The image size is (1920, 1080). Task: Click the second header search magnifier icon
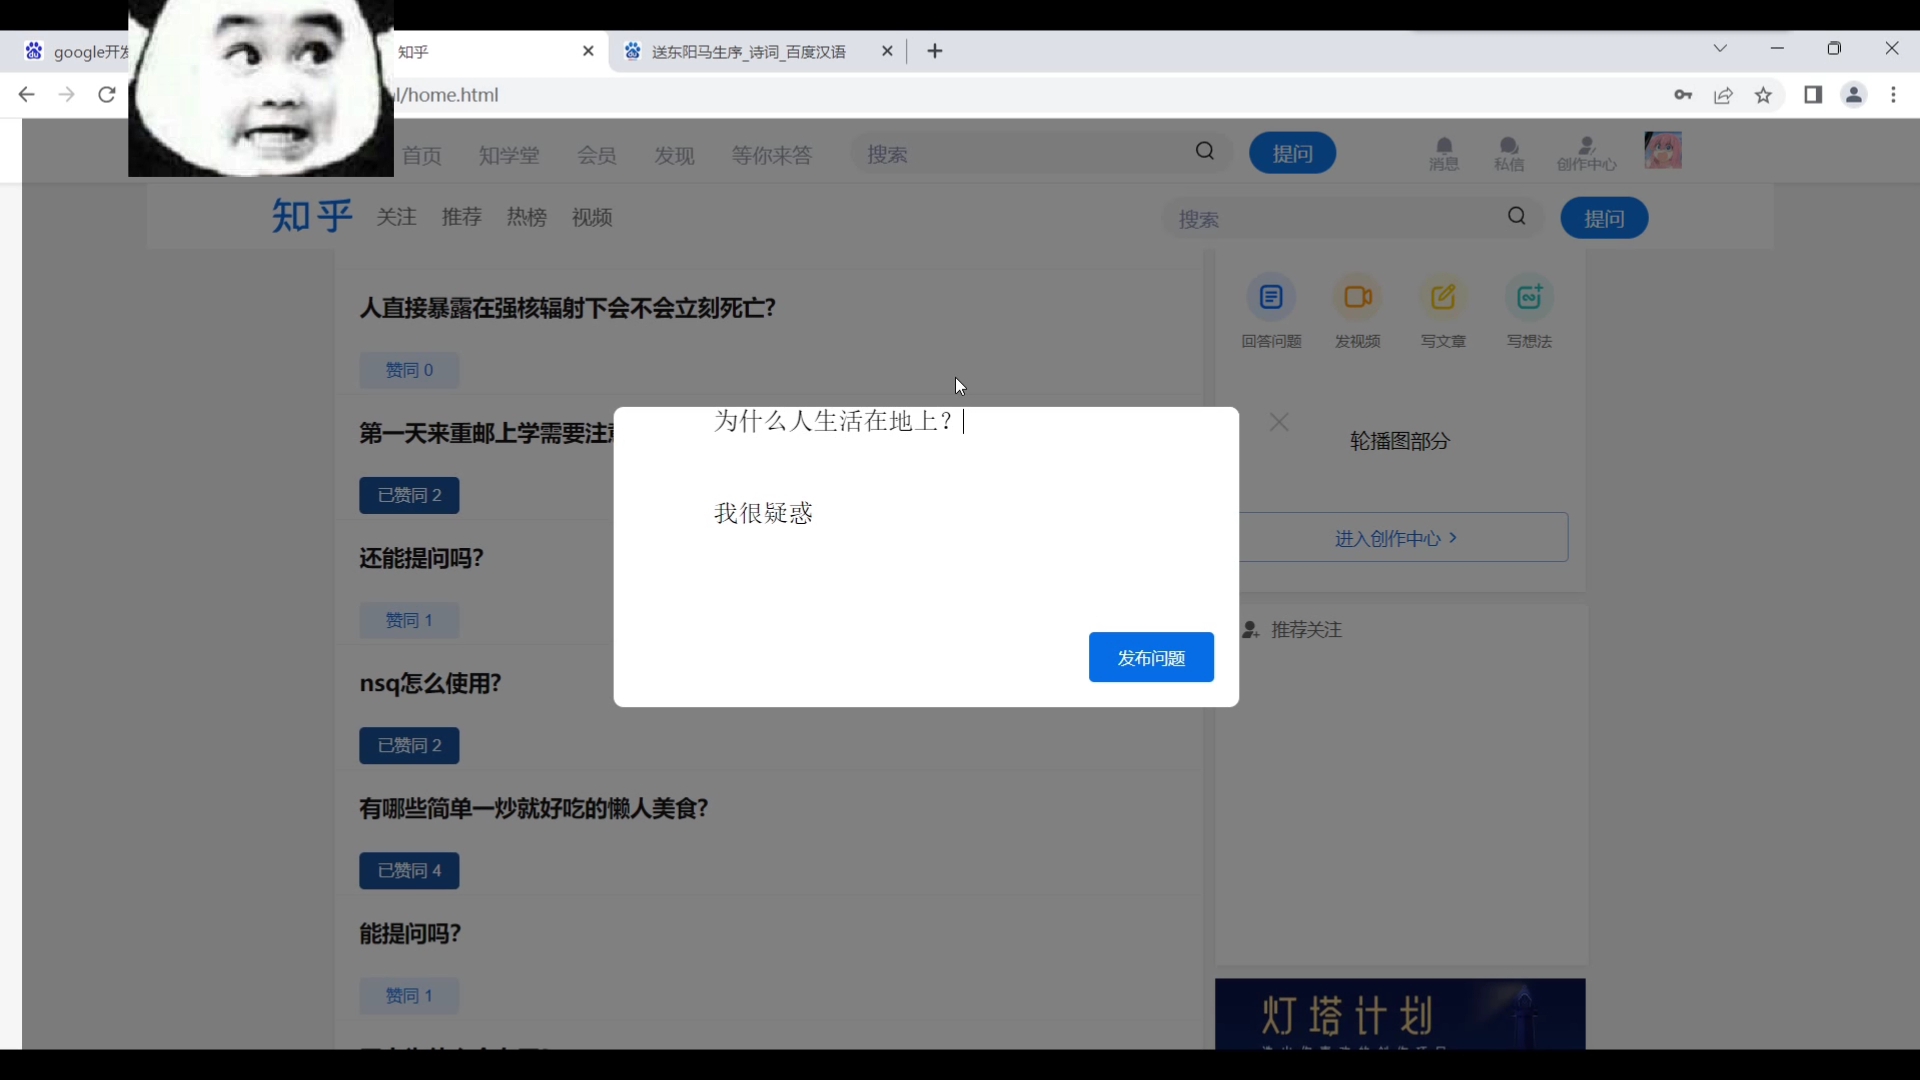tap(1517, 216)
